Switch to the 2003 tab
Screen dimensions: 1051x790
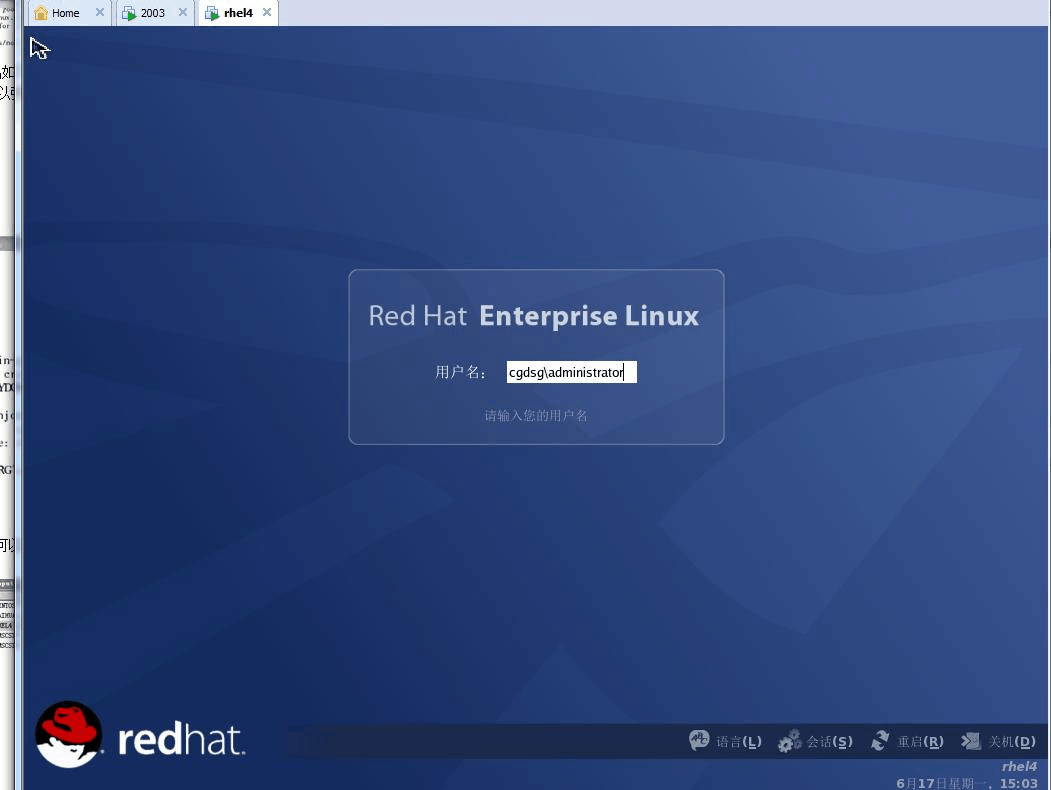[153, 13]
